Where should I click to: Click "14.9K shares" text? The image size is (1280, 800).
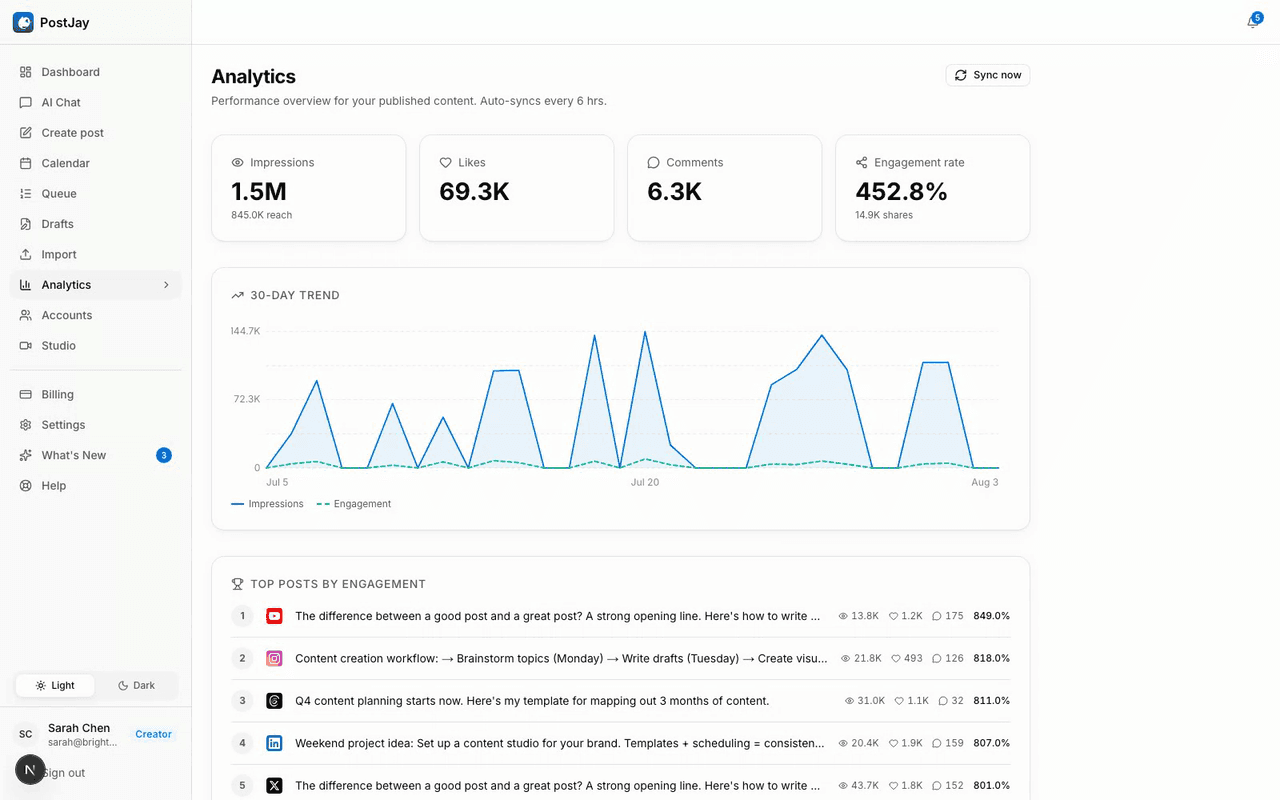click(884, 215)
